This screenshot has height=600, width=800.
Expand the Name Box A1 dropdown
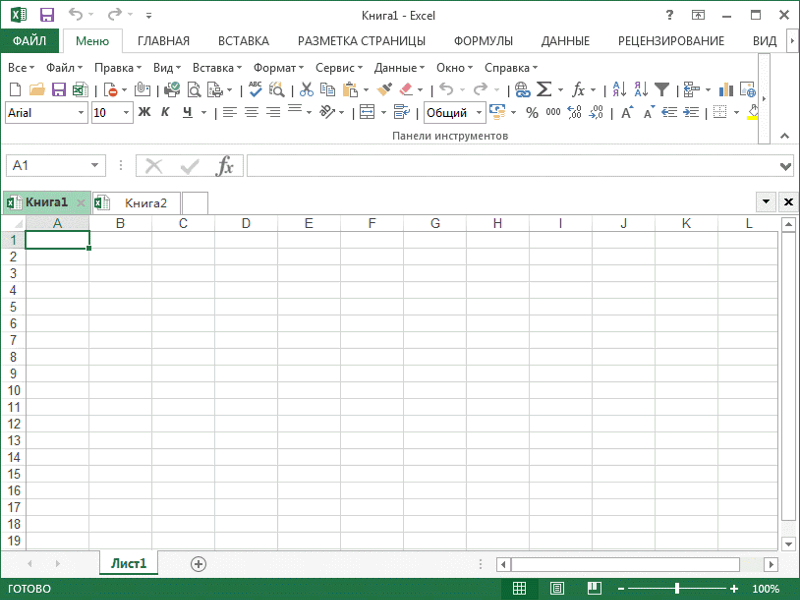[x=94, y=165]
